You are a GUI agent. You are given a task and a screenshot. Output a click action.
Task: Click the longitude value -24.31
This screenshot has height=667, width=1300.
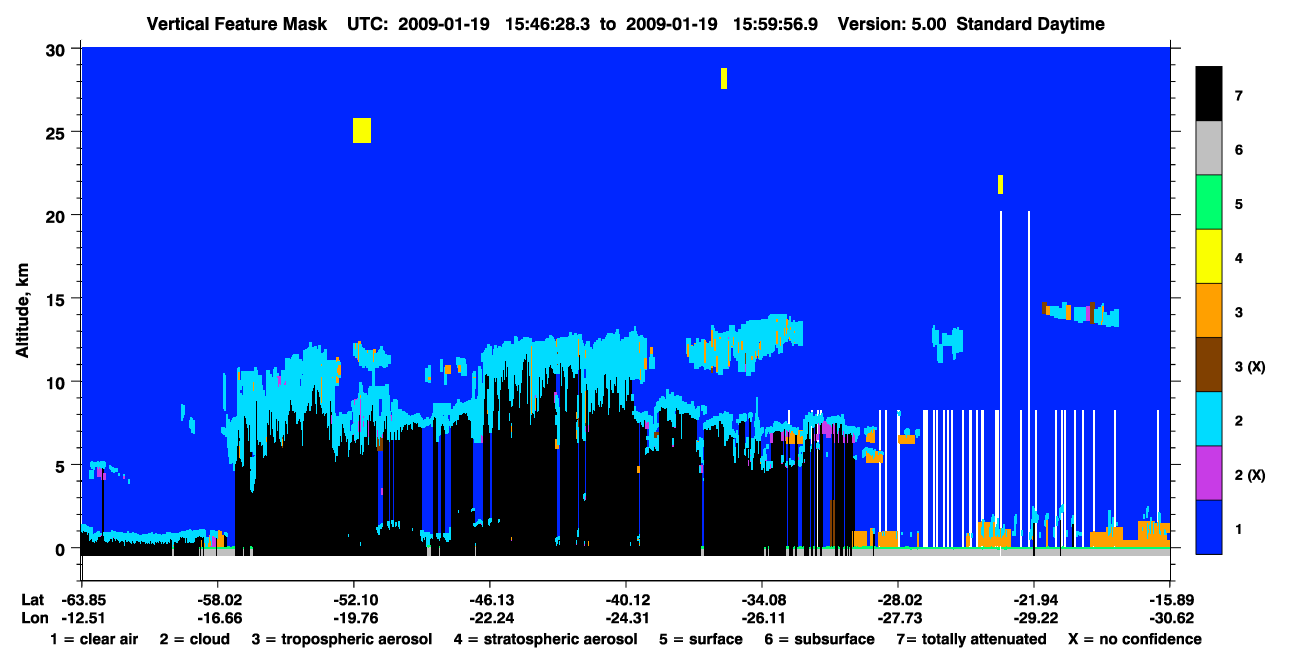626,618
